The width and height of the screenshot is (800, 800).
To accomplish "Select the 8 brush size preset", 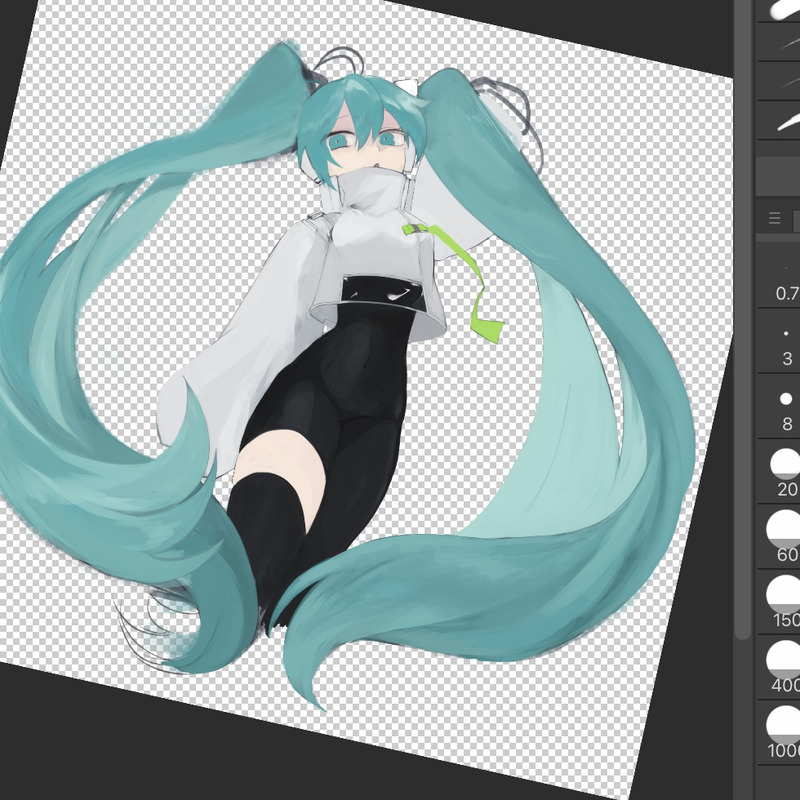I will 779,406.
